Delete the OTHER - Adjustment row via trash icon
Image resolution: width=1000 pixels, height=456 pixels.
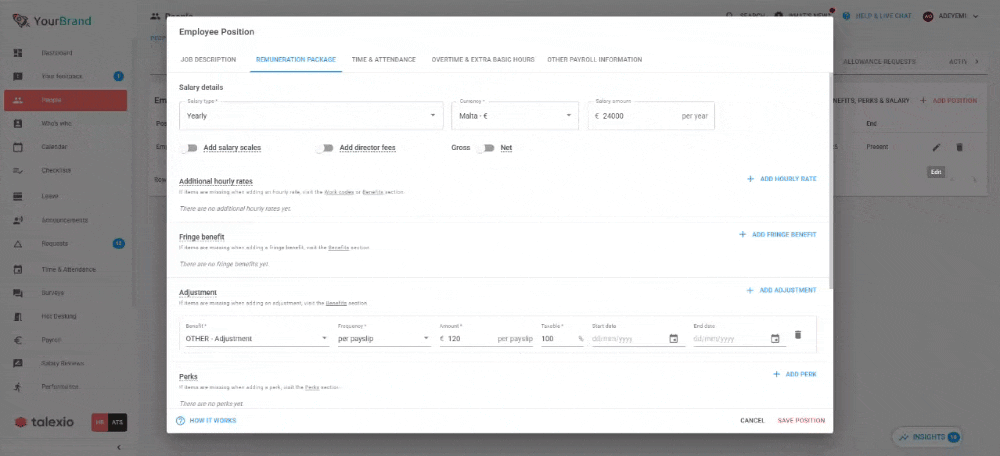(x=797, y=335)
